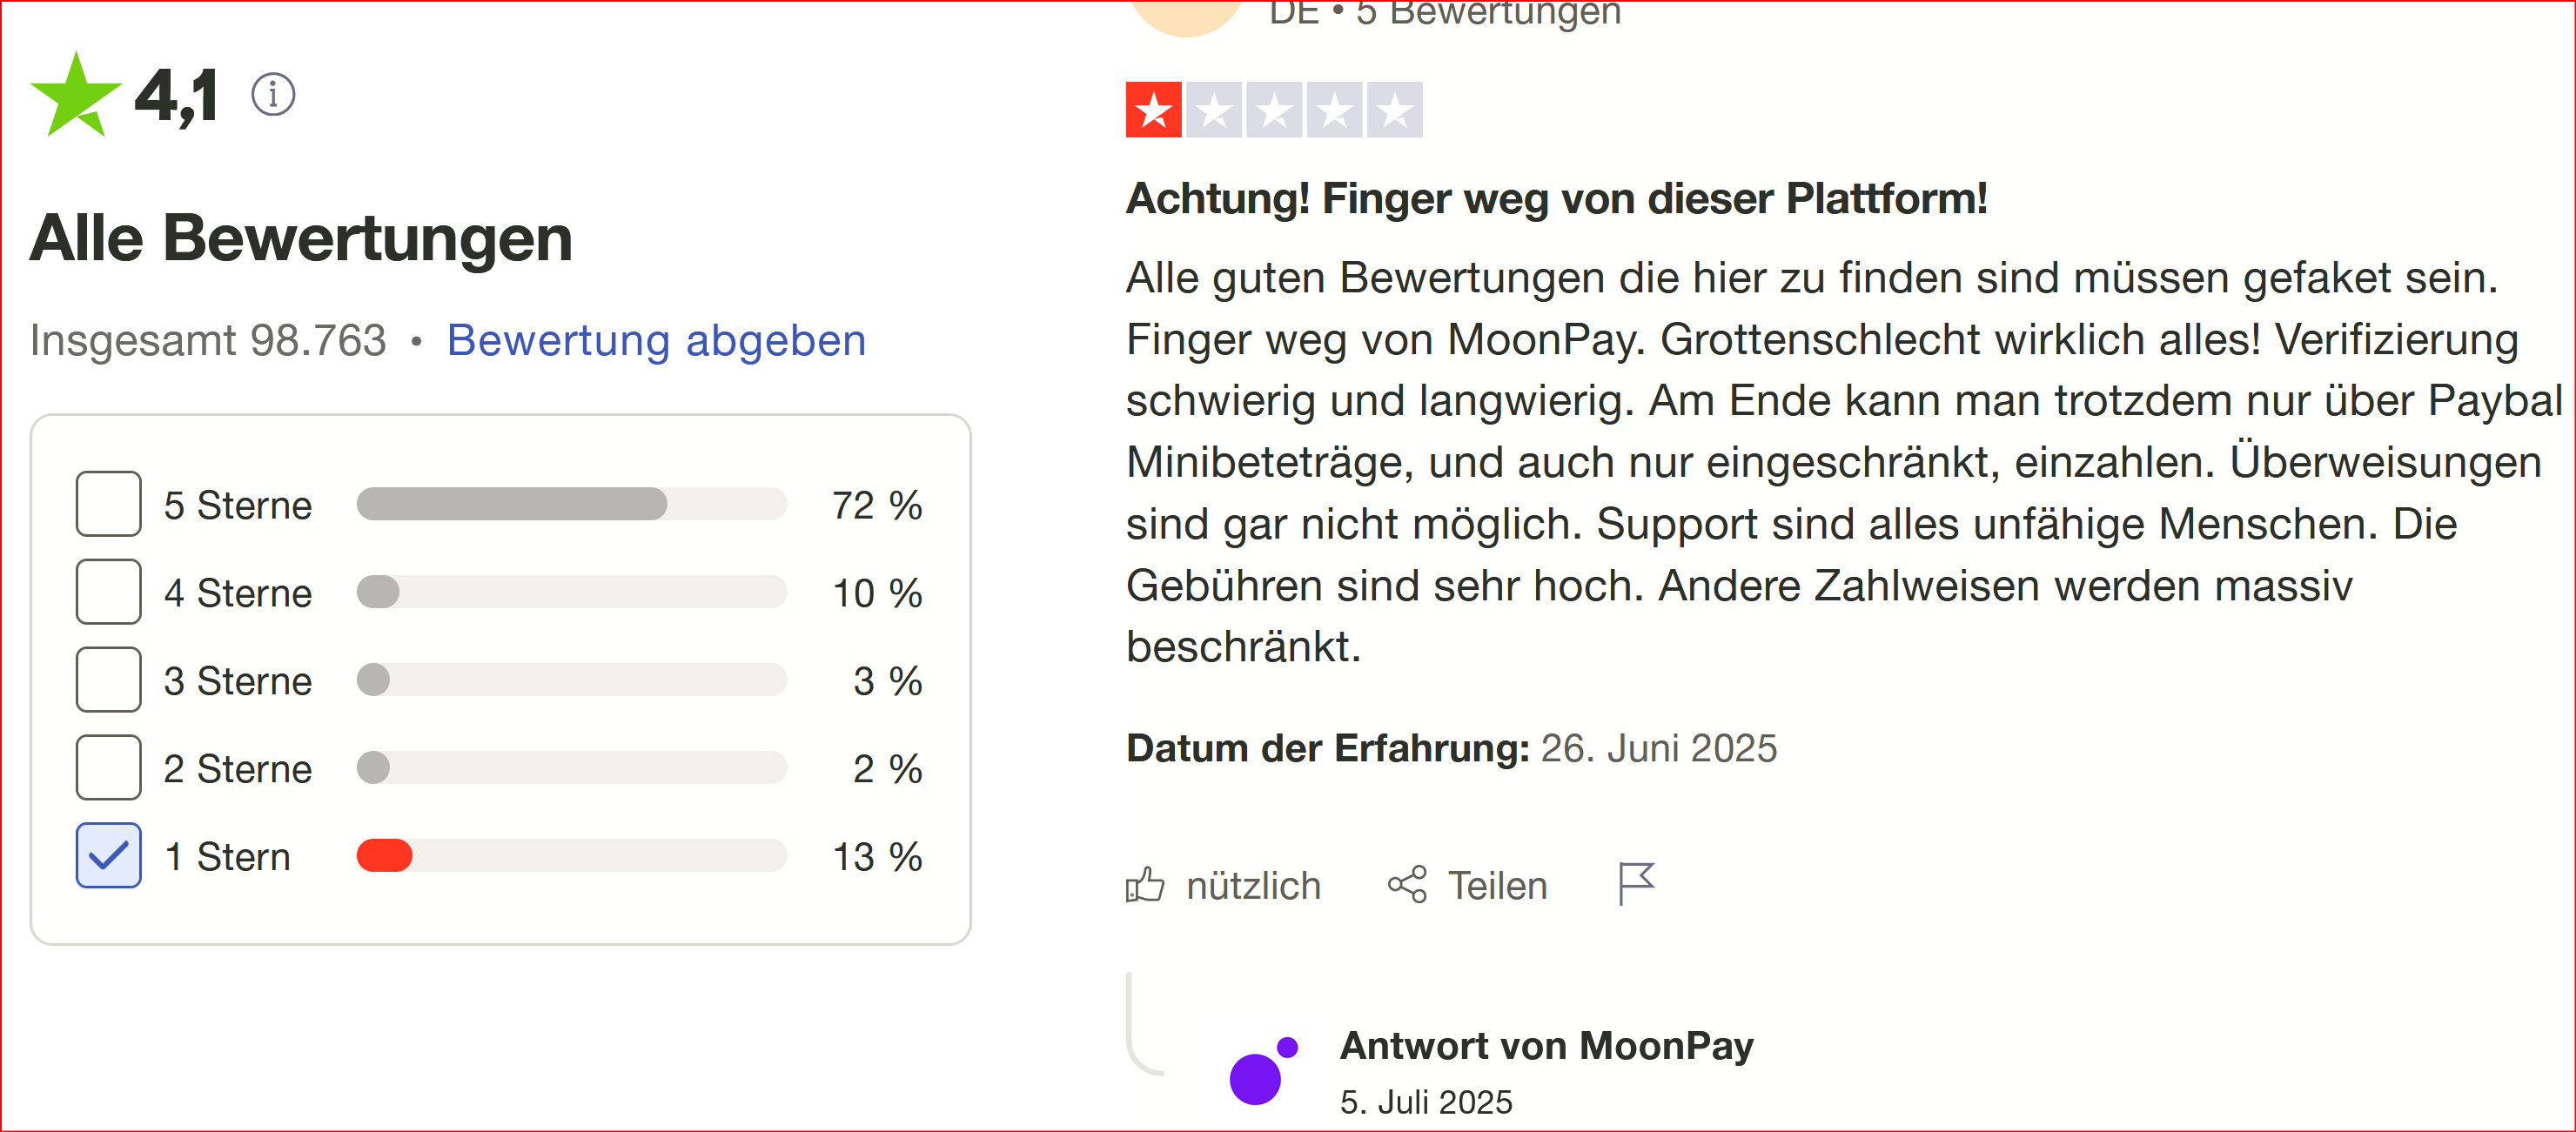Enable the 5 Sterne filter checkbox

coord(108,504)
